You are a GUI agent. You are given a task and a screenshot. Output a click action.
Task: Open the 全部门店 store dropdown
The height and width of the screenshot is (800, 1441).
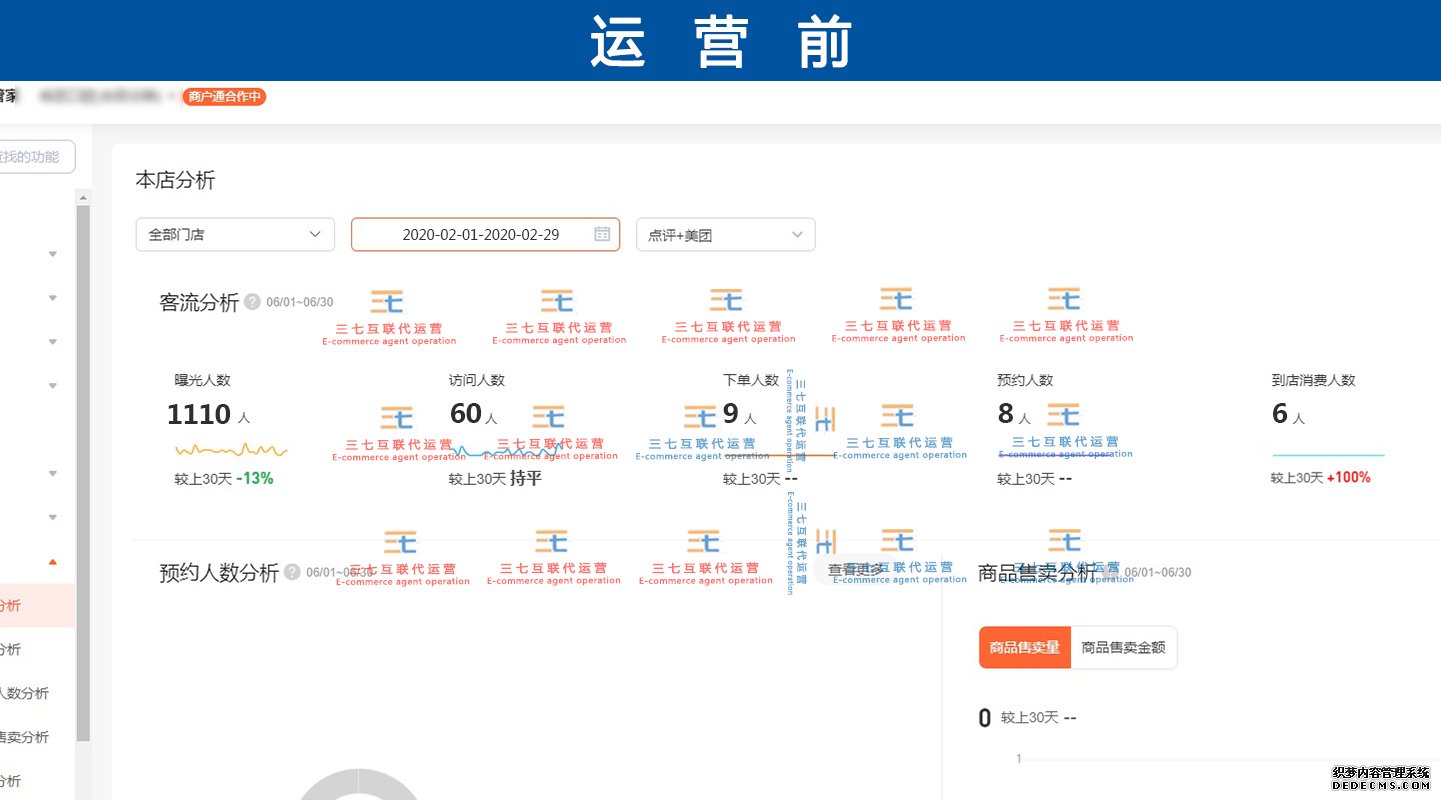pos(235,235)
